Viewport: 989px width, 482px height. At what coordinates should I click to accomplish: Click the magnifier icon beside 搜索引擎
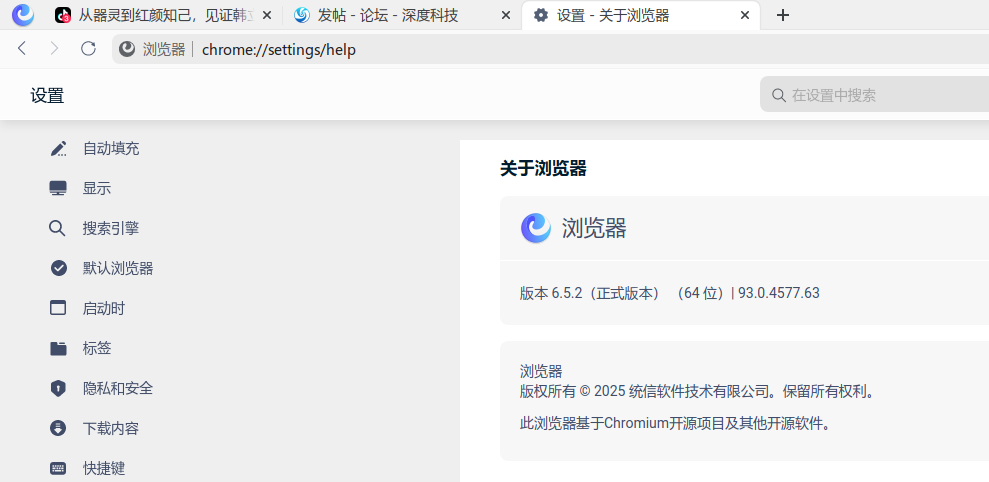click(57, 228)
